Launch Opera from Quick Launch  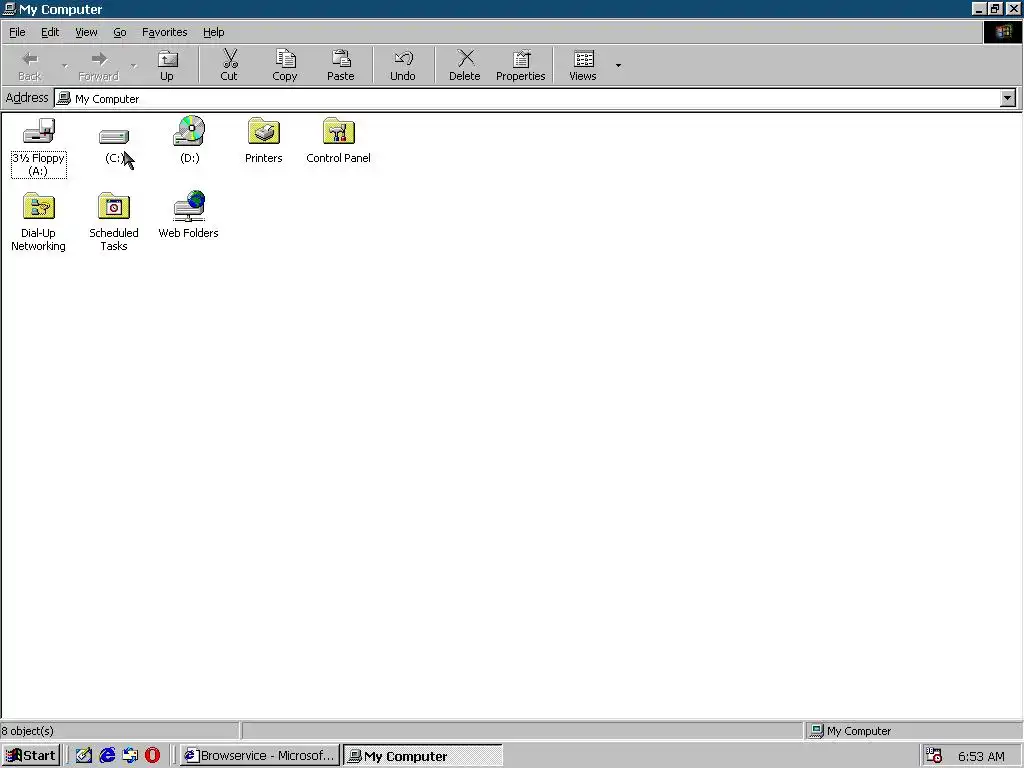click(x=153, y=756)
